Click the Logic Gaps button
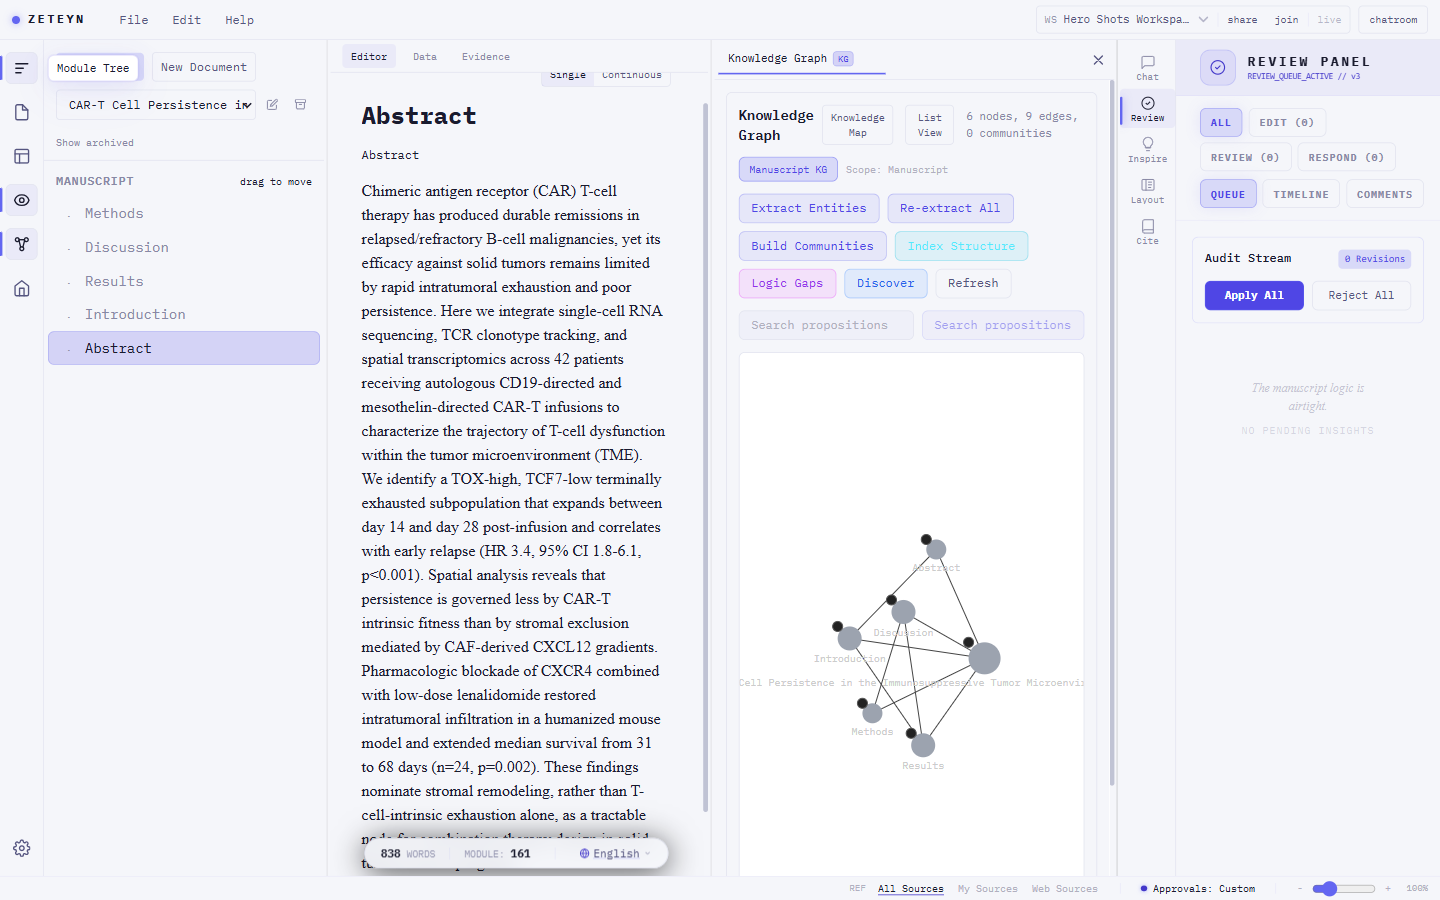Image resolution: width=1440 pixels, height=900 pixels. click(787, 284)
